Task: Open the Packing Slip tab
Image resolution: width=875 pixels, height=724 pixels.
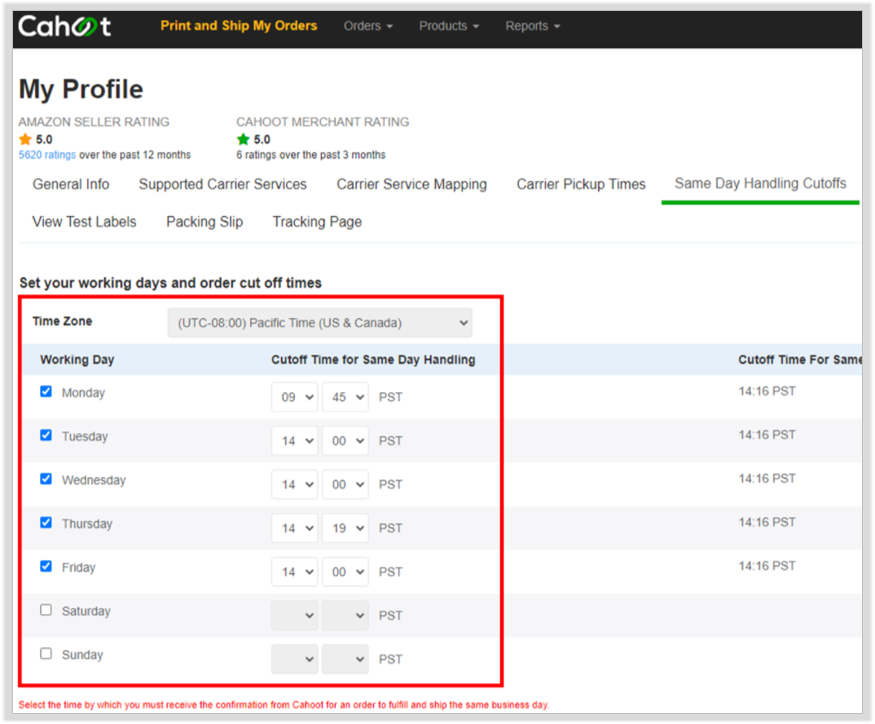Action: tap(204, 222)
